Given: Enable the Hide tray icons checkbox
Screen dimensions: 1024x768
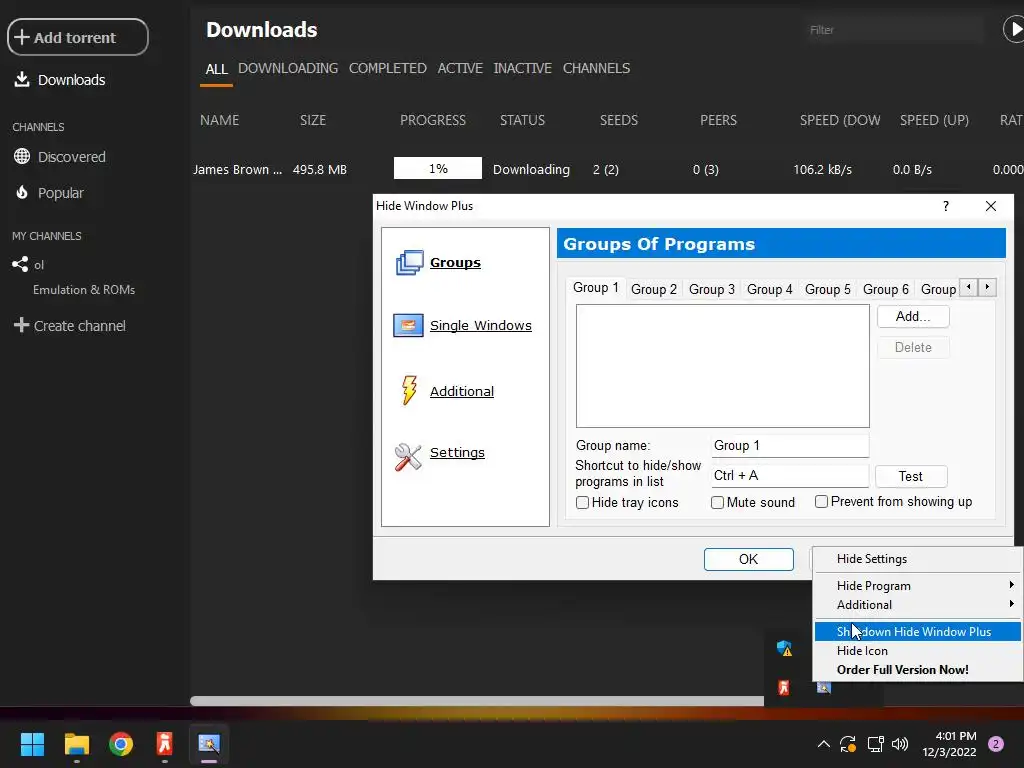Looking at the screenshot, I should click(x=583, y=502).
